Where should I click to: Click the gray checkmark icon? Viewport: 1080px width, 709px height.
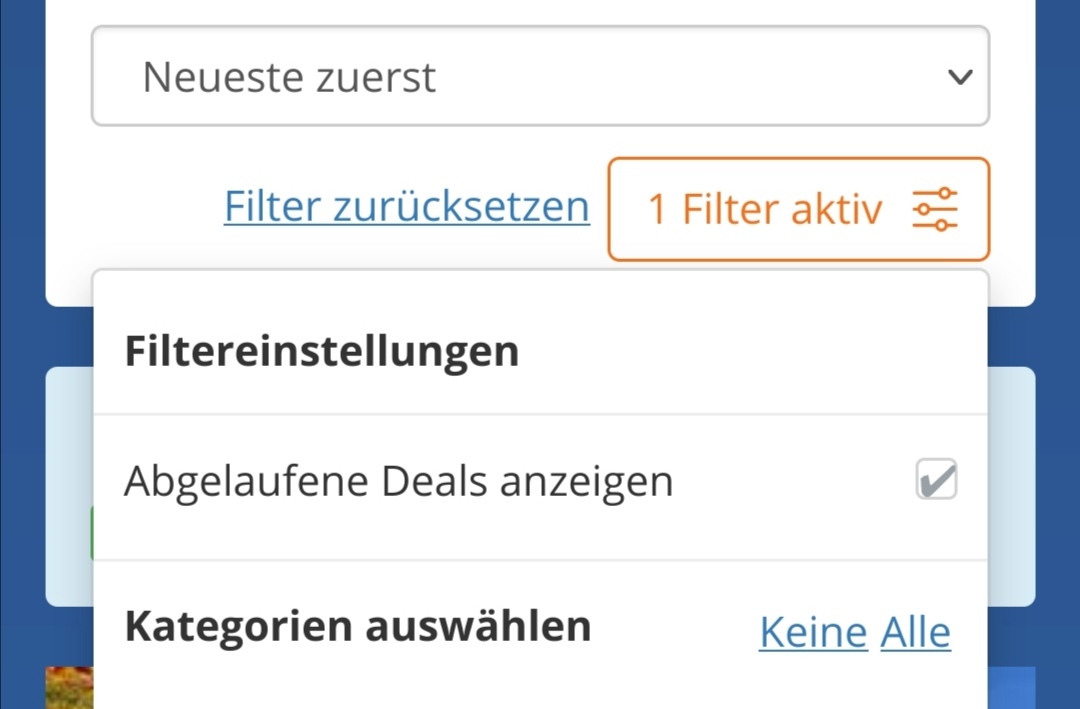pos(937,480)
